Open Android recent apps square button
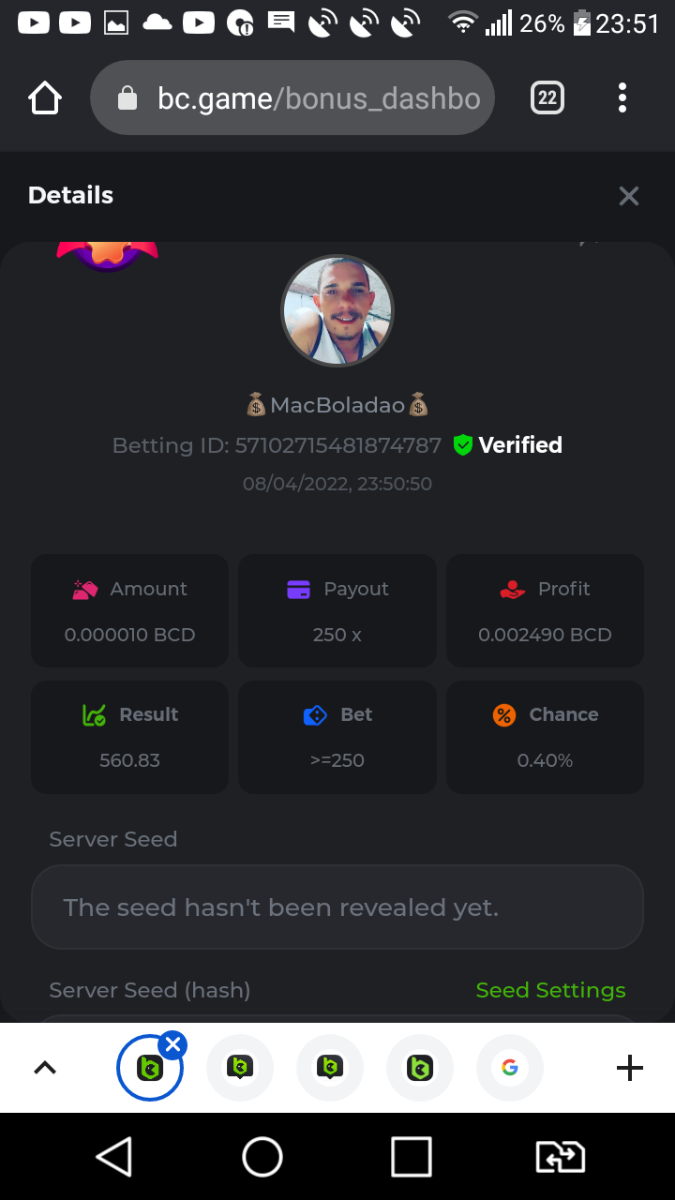This screenshot has width=675, height=1200. (411, 1157)
